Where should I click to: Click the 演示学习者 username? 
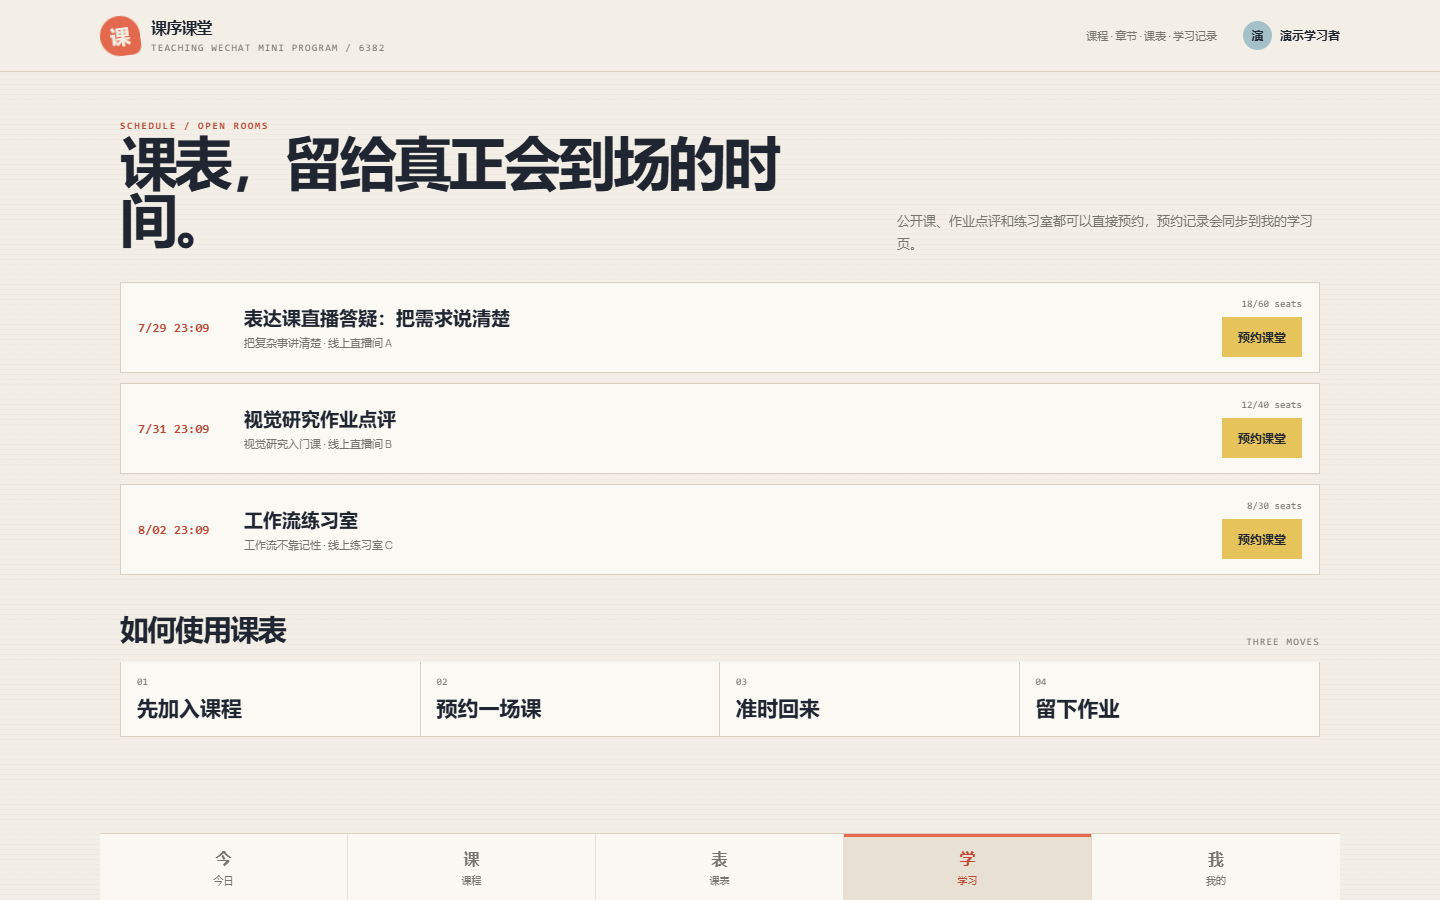pos(1310,36)
